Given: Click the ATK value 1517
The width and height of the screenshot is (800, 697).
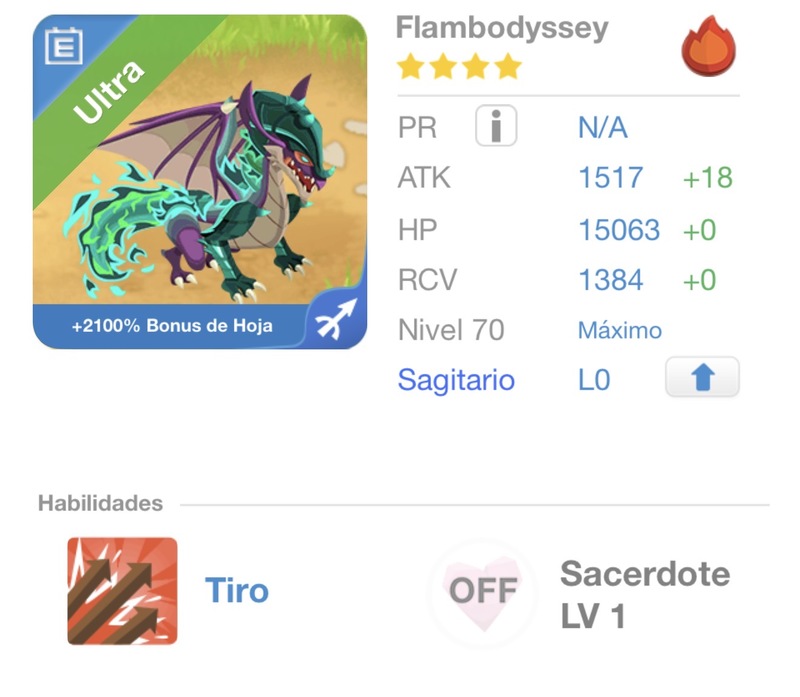Looking at the screenshot, I should pyautogui.click(x=610, y=178).
